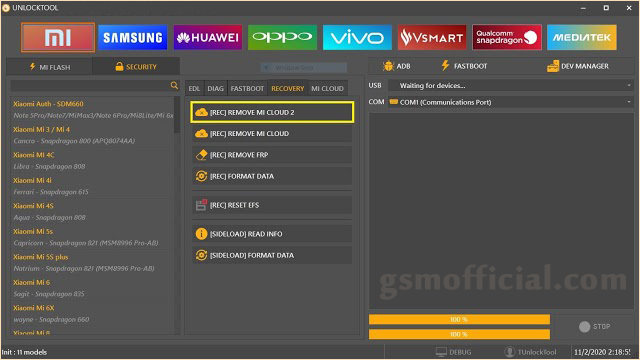
Task: Click the eraser icon on Remove FRP
Action: (201, 155)
